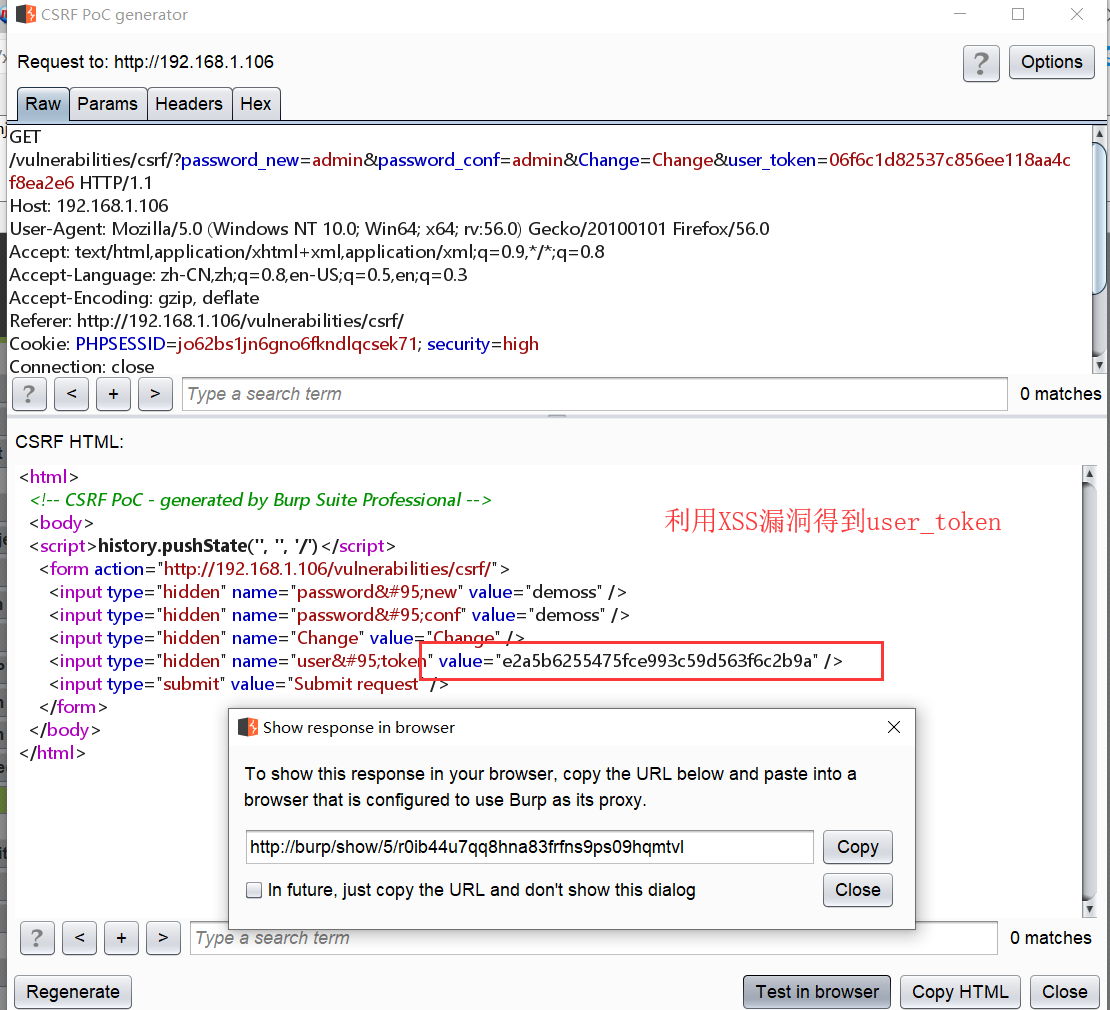Image resolution: width=1110 pixels, height=1010 pixels.
Task: Click the security=high cookie value
Action: (521, 344)
